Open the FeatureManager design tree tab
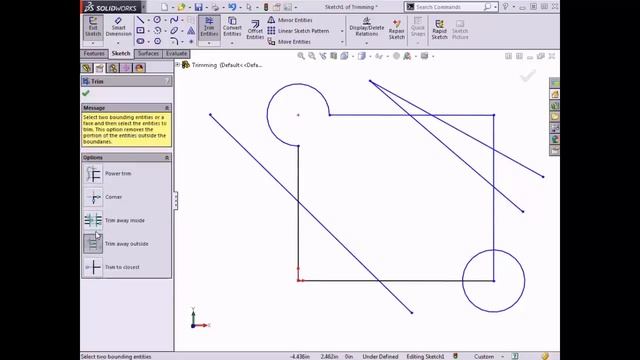 coord(87,68)
